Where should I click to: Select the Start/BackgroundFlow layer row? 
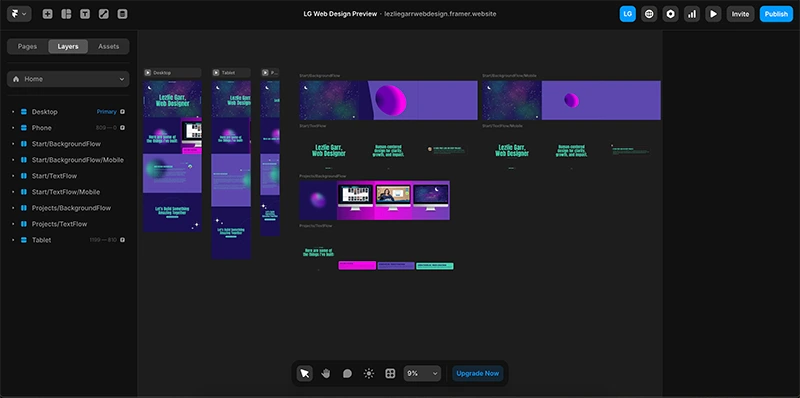(x=68, y=144)
